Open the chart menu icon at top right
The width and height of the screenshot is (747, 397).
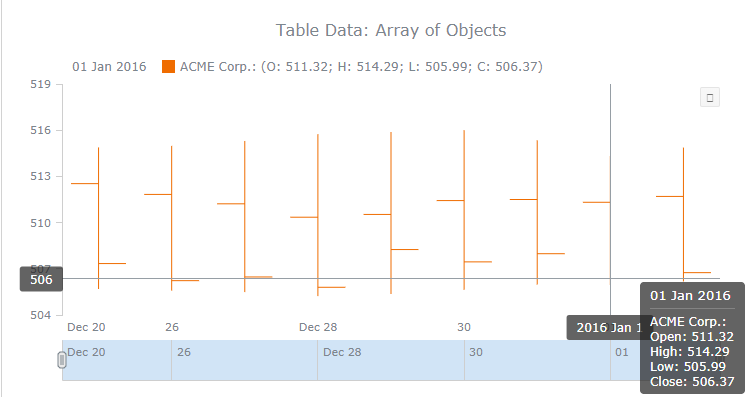(x=709, y=97)
